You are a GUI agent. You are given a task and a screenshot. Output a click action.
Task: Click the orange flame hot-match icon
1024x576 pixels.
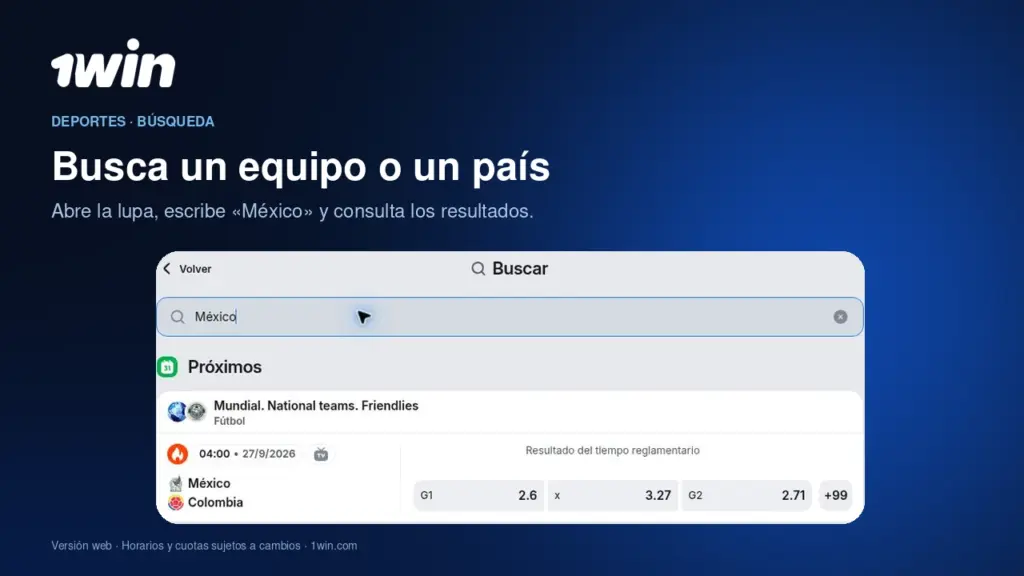tap(178, 454)
